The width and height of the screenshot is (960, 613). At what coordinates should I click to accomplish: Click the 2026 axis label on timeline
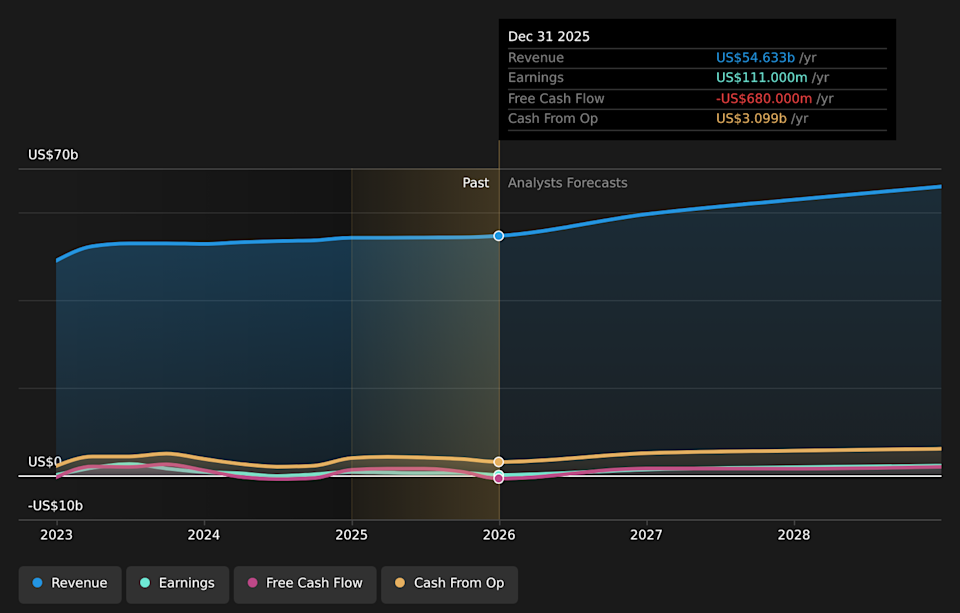pyautogui.click(x=498, y=535)
